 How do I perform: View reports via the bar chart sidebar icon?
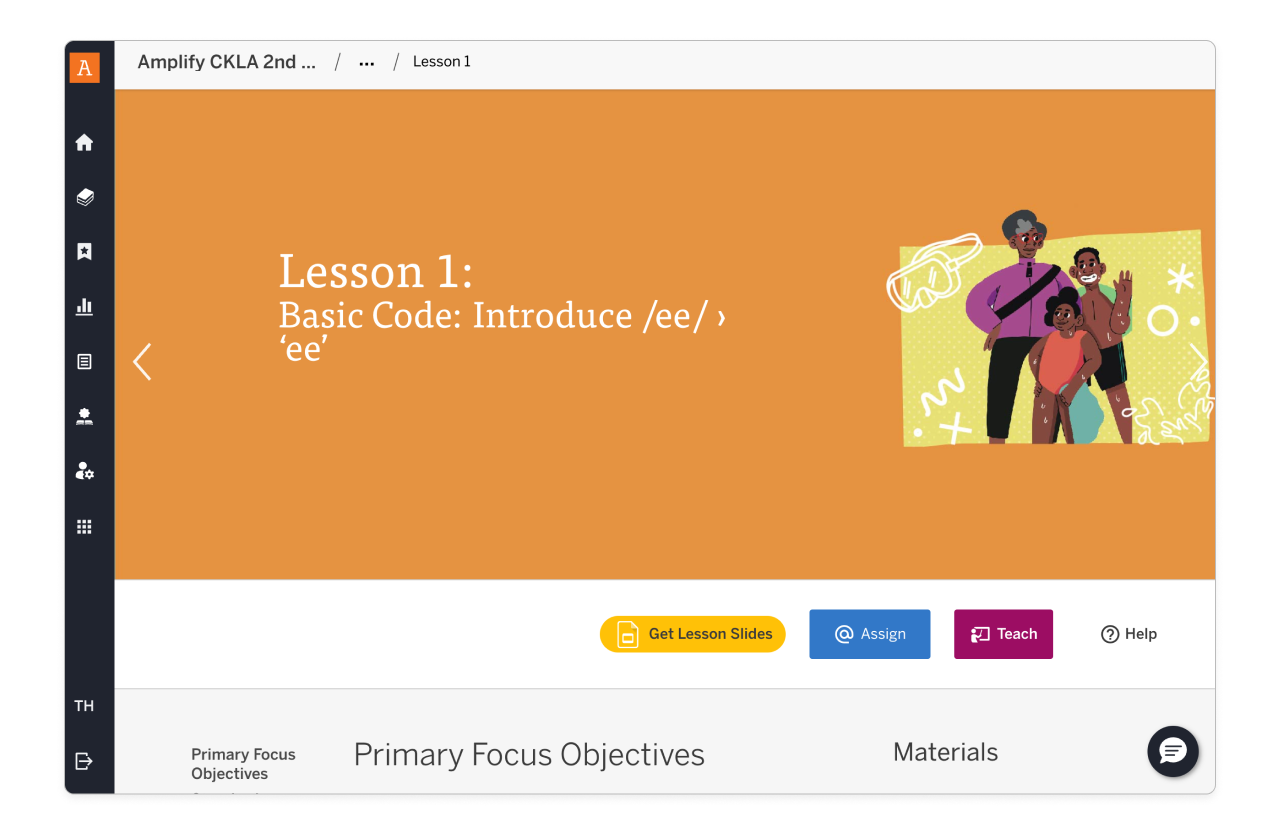click(85, 306)
